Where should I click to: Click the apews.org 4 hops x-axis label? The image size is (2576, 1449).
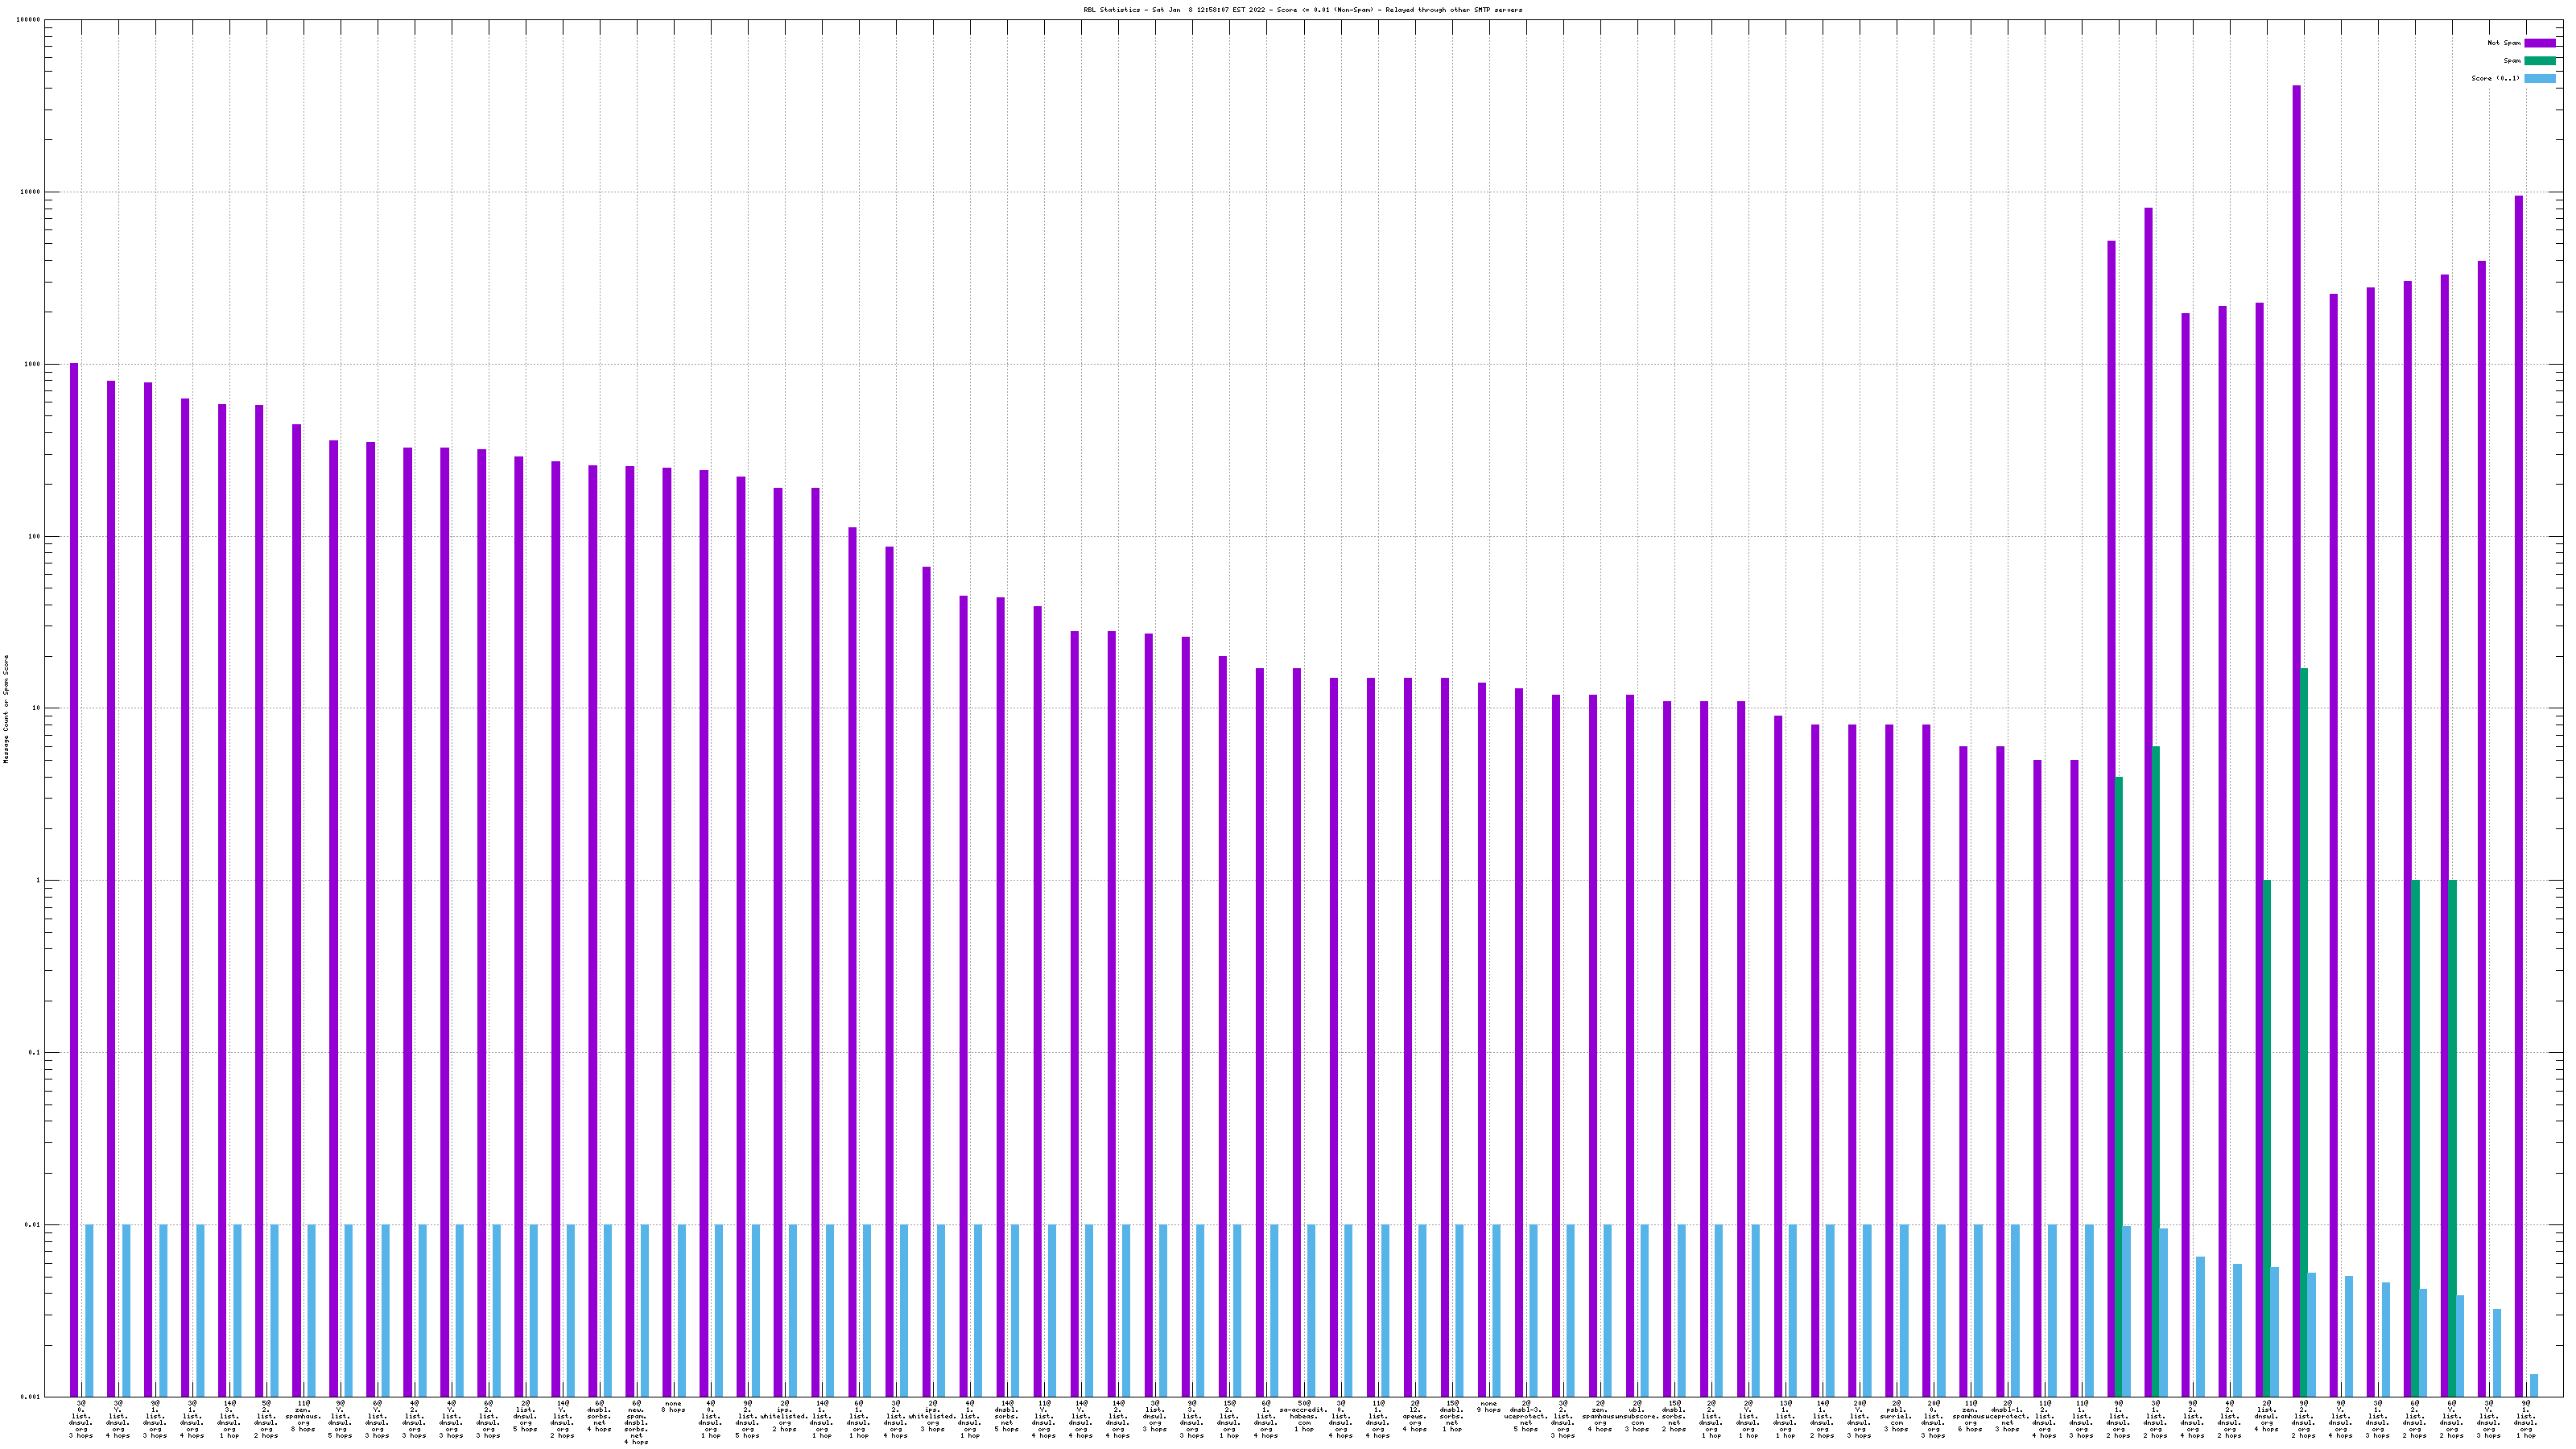[1415, 1416]
